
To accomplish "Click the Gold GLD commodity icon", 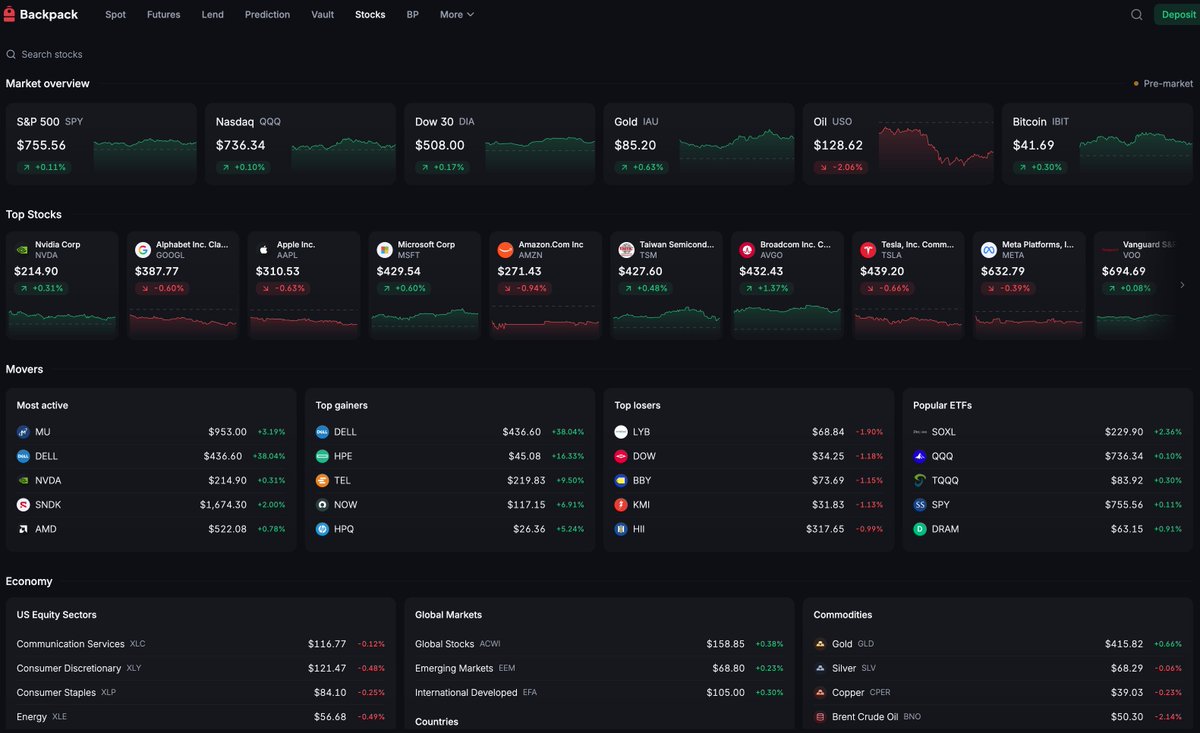I will [x=820, y=644].
